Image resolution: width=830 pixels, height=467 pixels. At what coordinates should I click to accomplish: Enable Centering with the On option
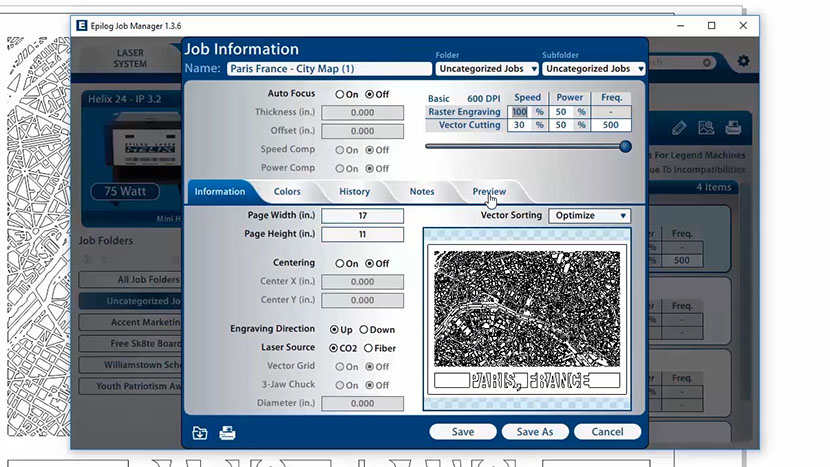coord(340,264)
